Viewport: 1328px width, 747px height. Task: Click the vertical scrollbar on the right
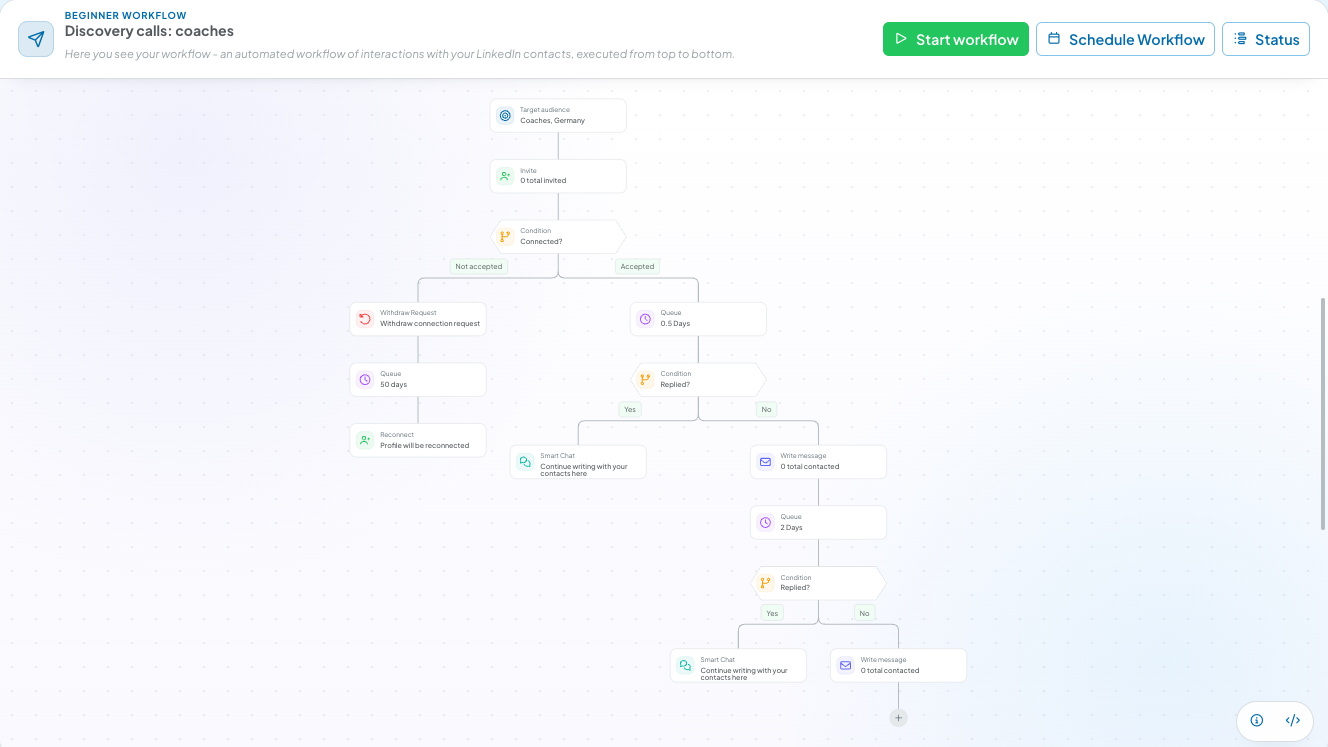[x=1324, y=413]
